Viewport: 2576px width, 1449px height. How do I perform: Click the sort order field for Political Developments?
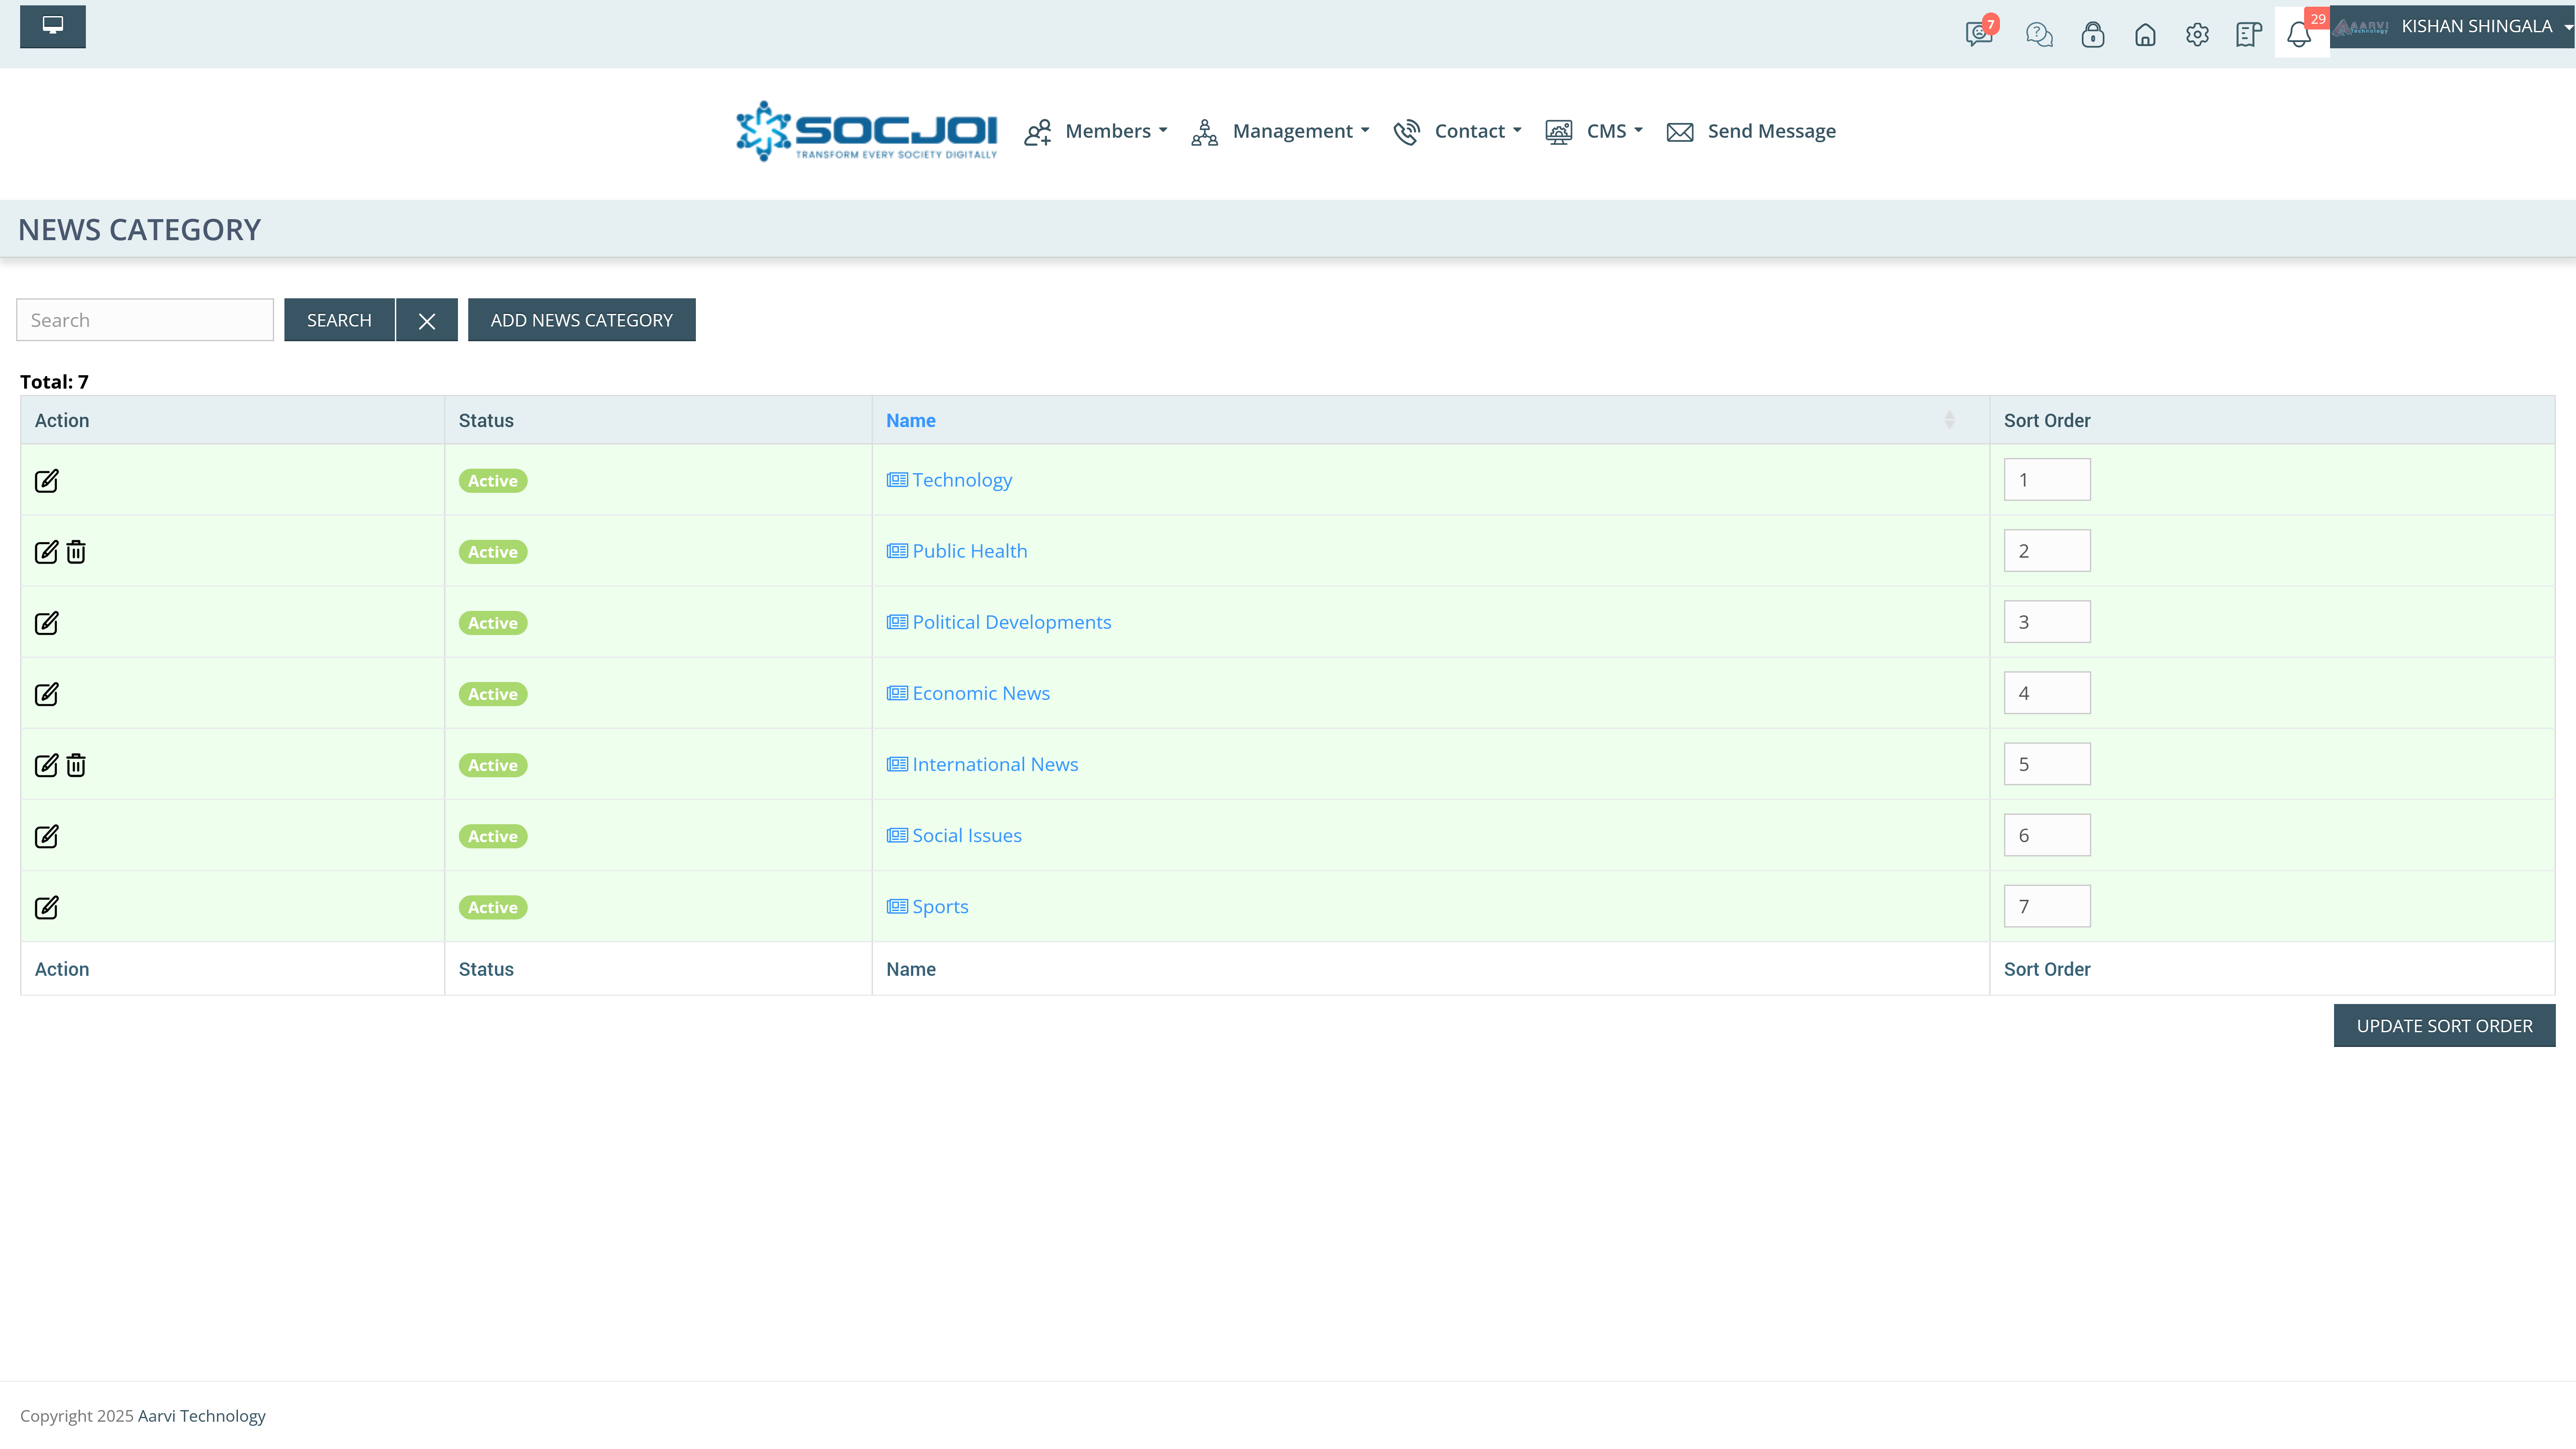coord(2047,622)
